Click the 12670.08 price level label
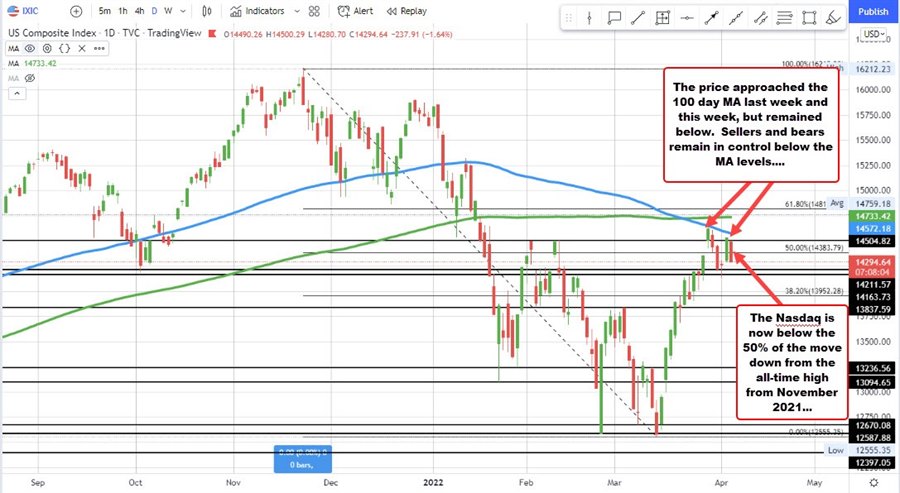The width and height of the screenshot is (900, 493). (873, 425)
